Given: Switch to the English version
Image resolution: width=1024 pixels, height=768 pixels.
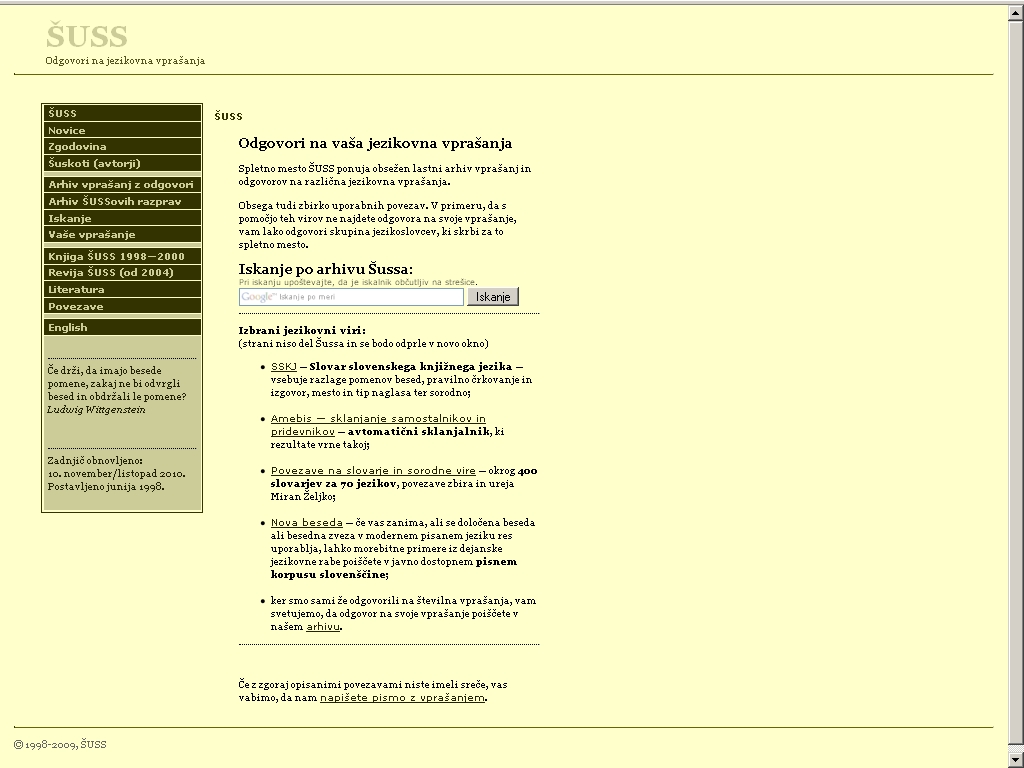Looking at the screenshot, I should (x=68, y=327).
